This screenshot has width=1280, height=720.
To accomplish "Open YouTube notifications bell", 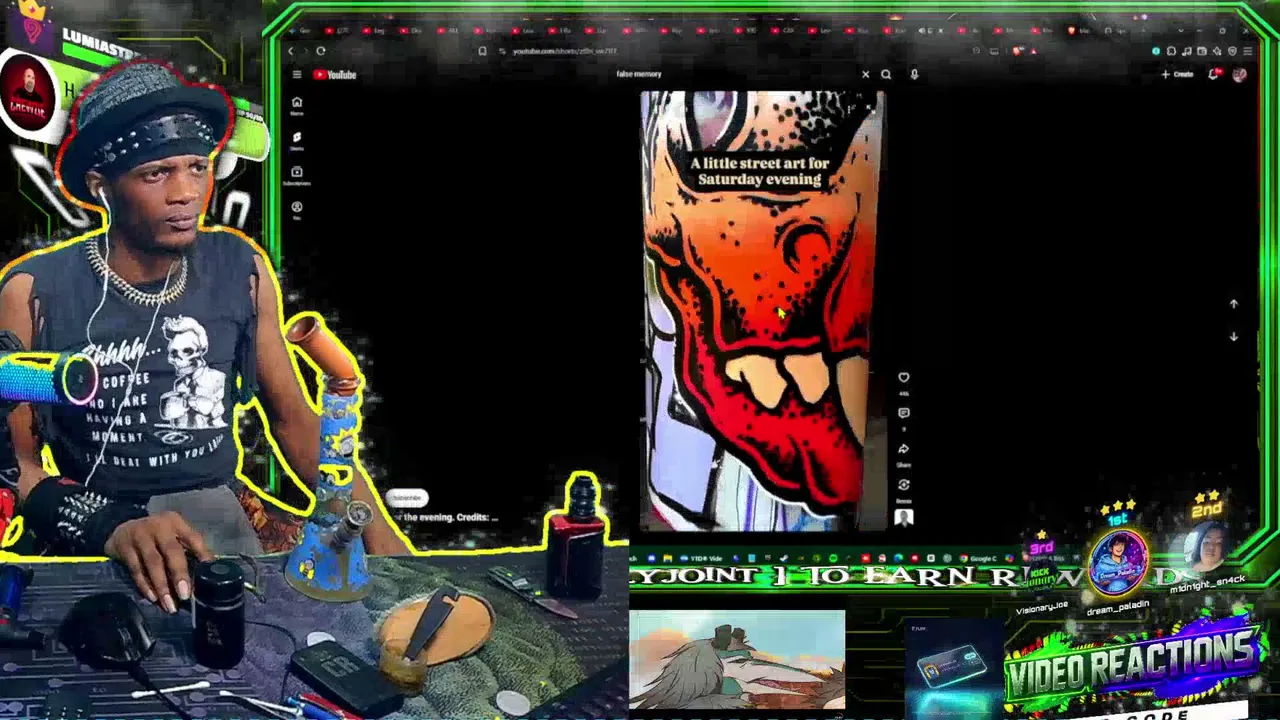I will (1214, 74).
